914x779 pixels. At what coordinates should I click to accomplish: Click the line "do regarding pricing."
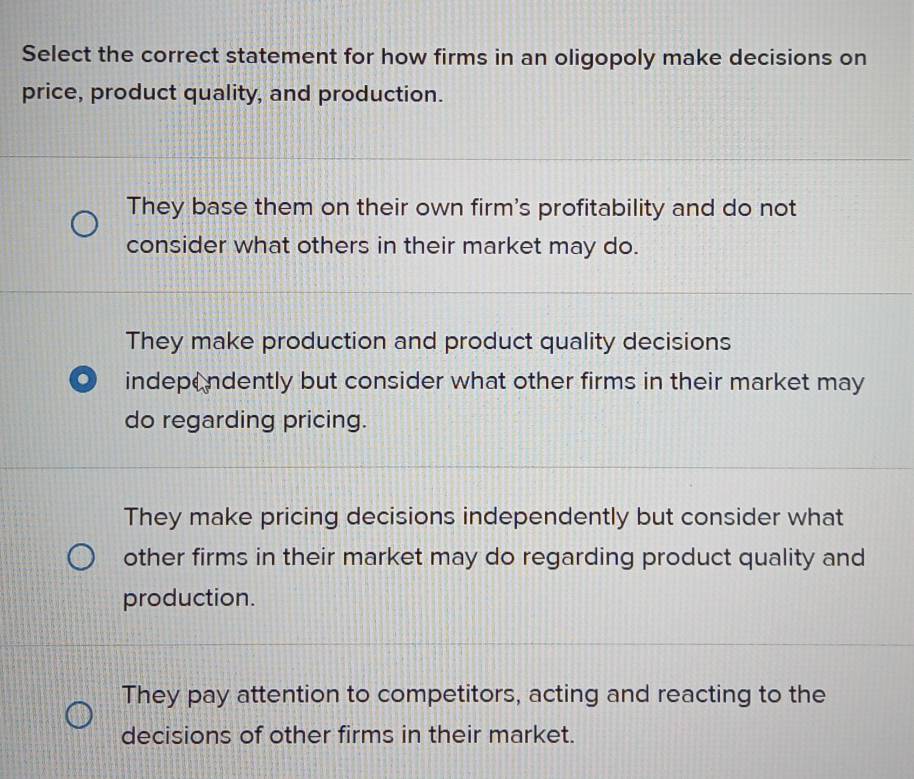coord(244,420)
